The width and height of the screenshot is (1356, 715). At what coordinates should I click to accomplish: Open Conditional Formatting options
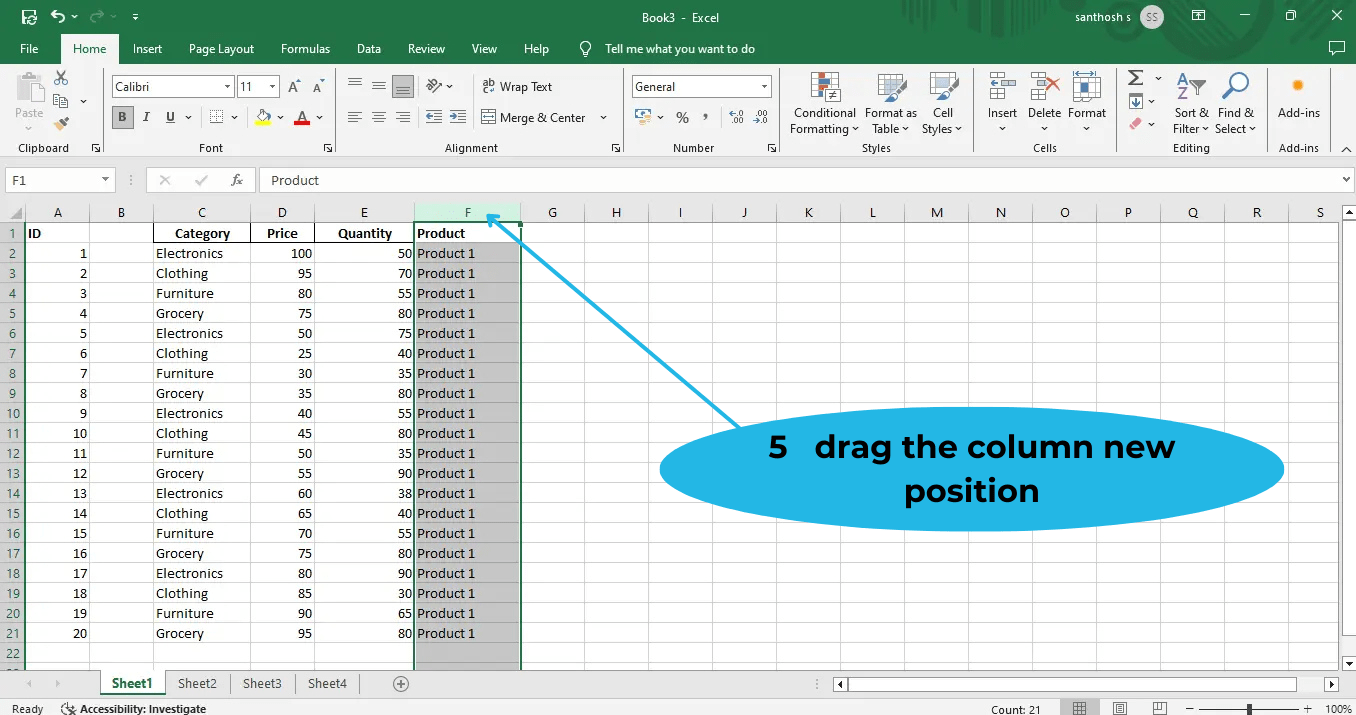click(823, 104)
